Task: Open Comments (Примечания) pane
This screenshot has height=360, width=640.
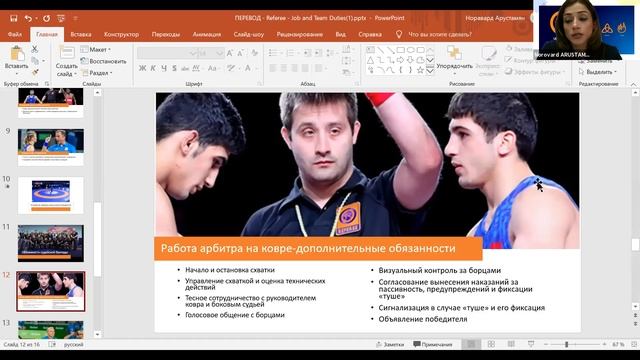Action: pos(433,344)
